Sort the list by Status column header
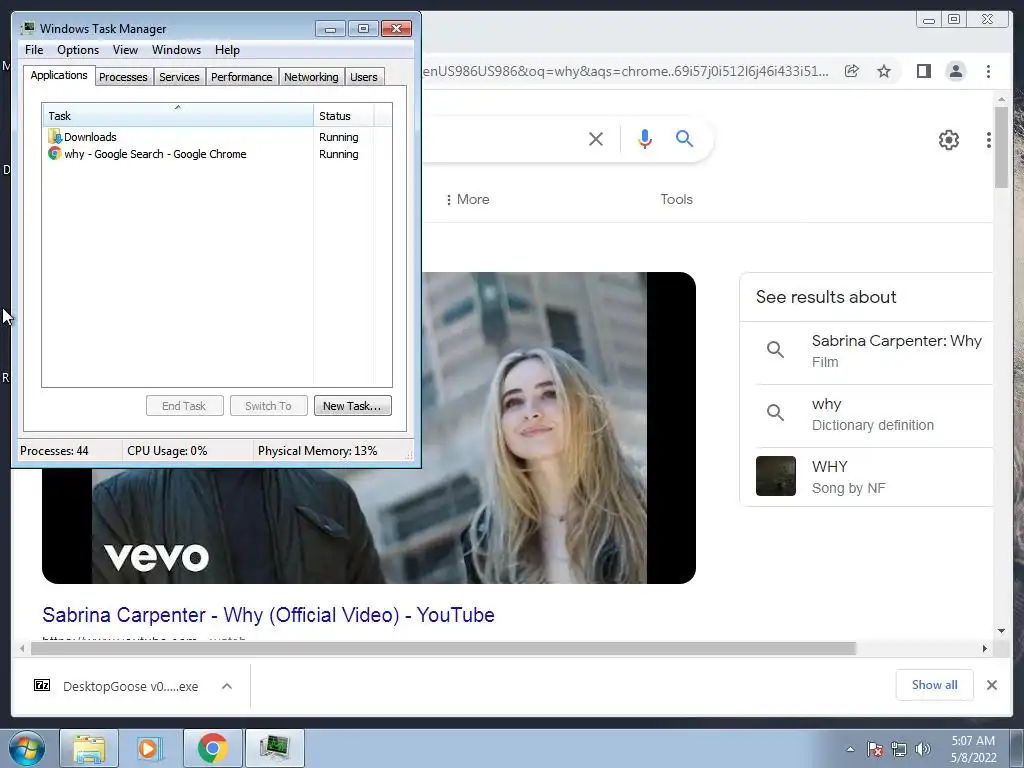The width and height of the screenshot is (1024, 768). [344, 116]
